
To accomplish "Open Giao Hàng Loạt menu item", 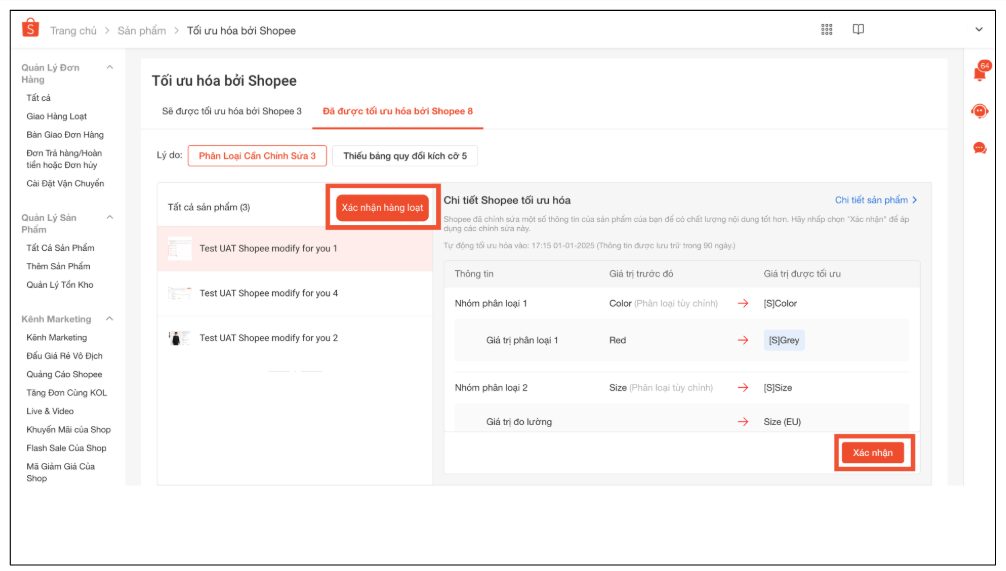I will click(x=56, y=116).
